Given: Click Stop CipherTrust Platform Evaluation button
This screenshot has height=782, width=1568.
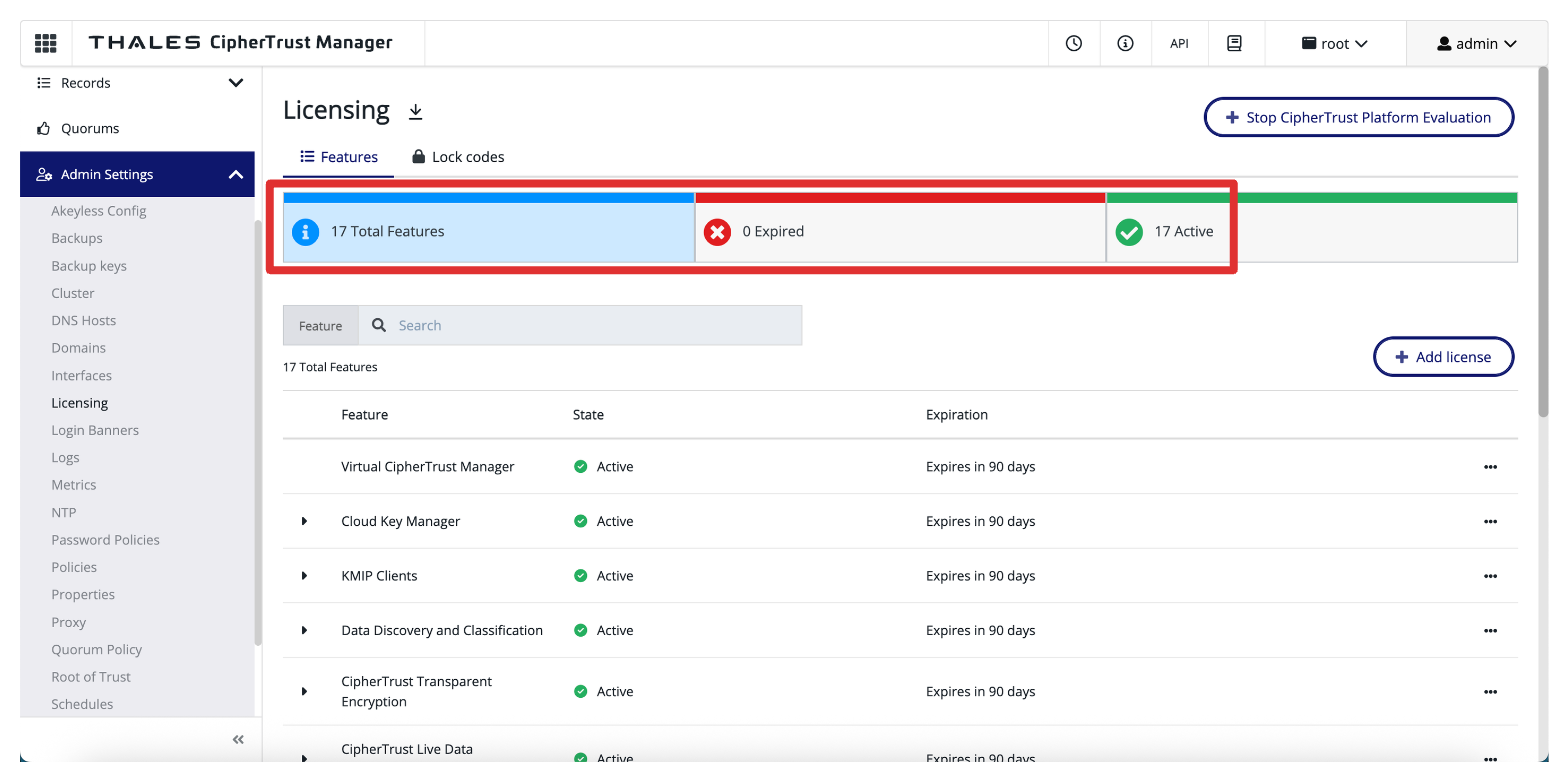Looking at the screenshot, I should coord(1358,118).
